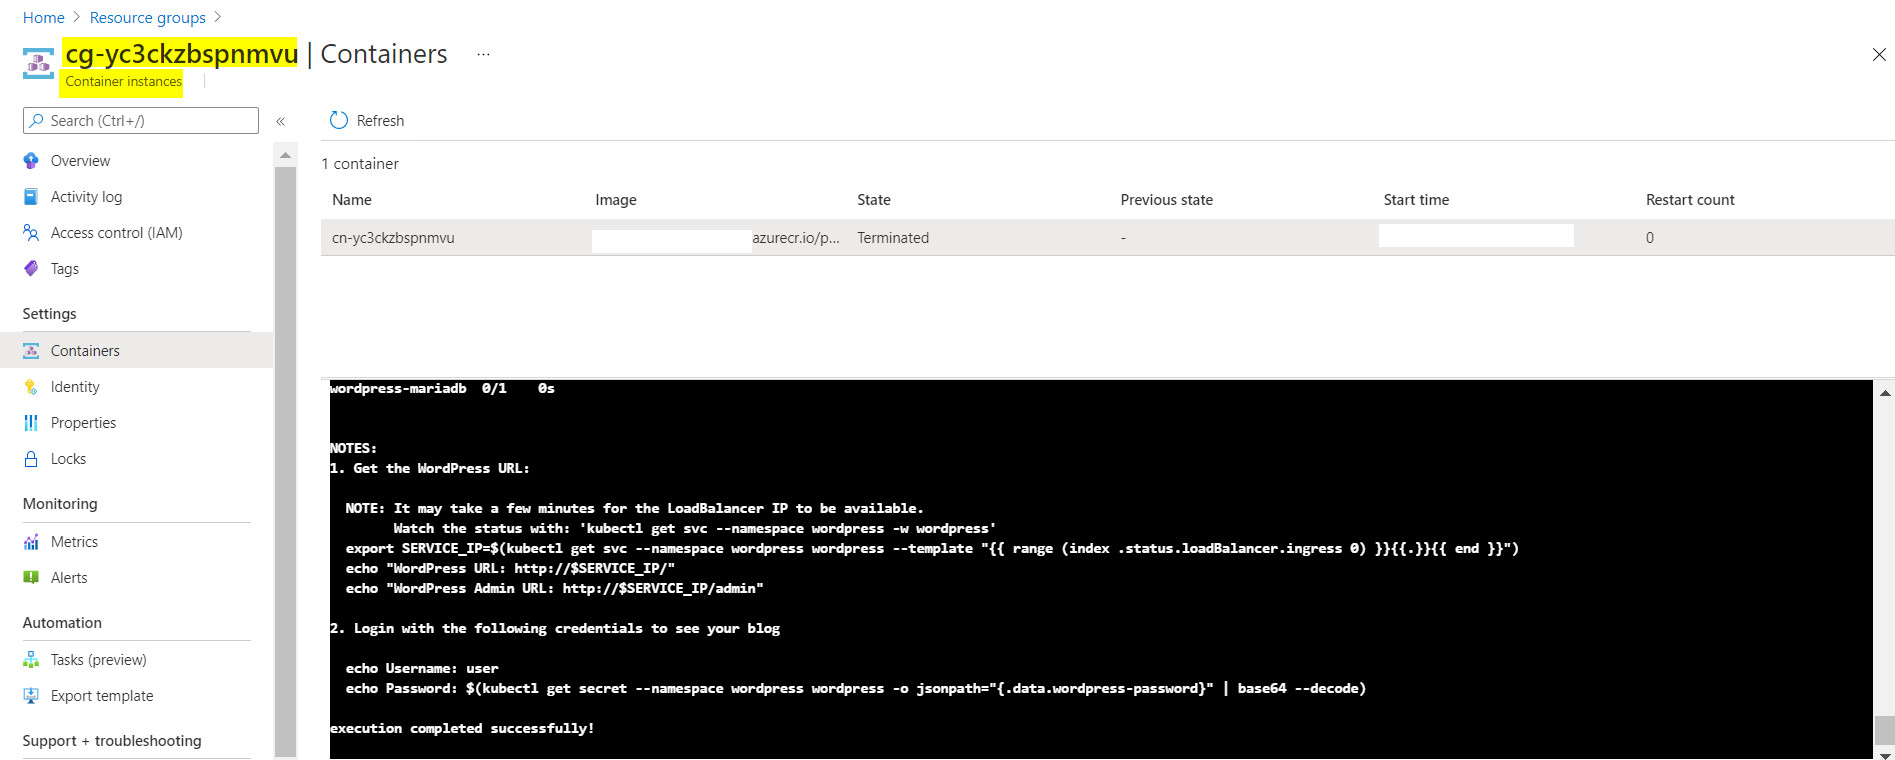
Task: Click the Overview icon in sidebar
Action: [x=31, y=161]
